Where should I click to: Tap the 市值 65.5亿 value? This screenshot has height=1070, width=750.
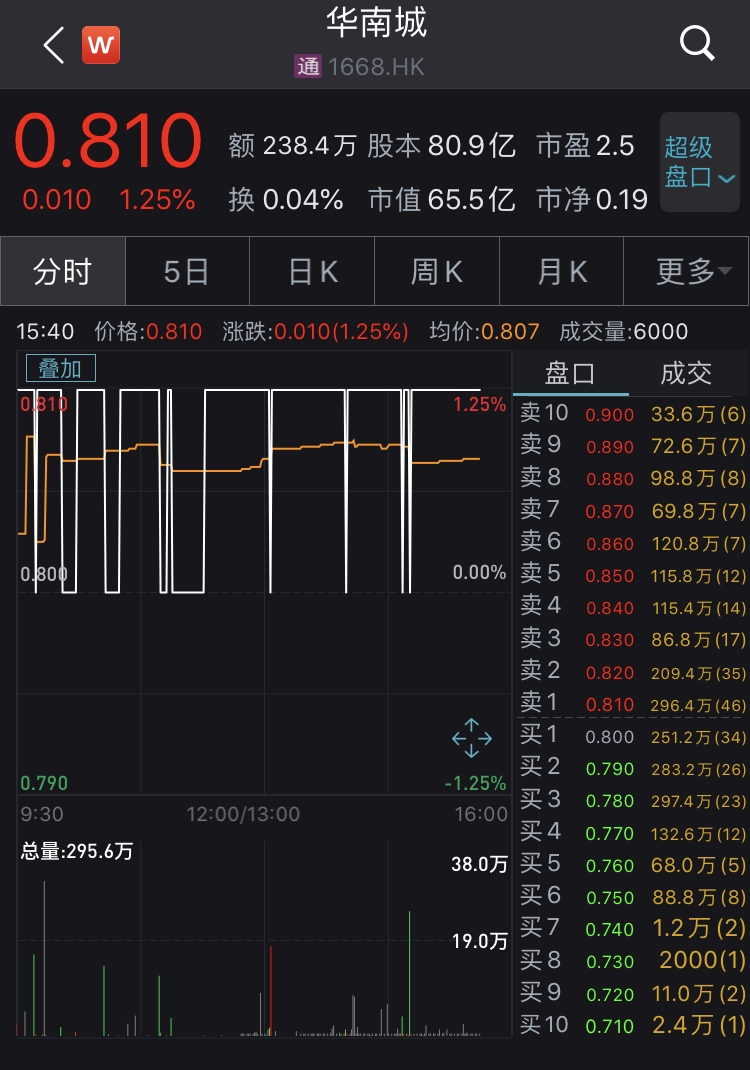(x=441, y=200)
